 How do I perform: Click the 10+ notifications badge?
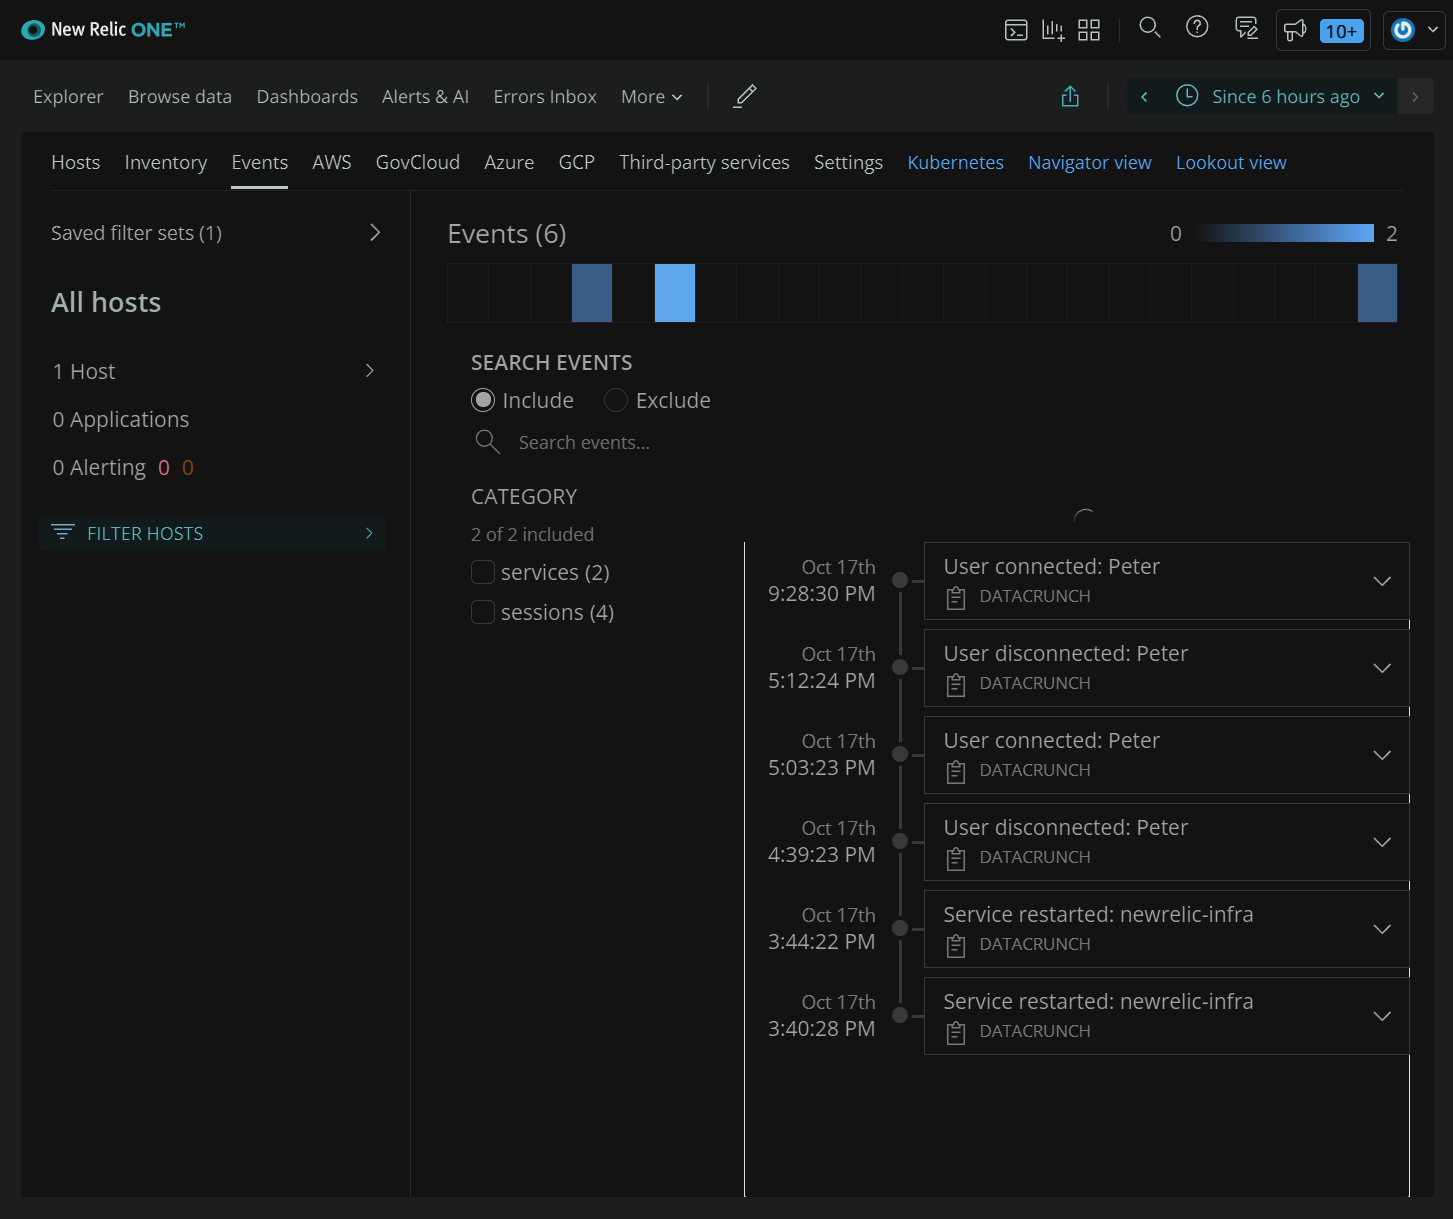pos(1341,31)
